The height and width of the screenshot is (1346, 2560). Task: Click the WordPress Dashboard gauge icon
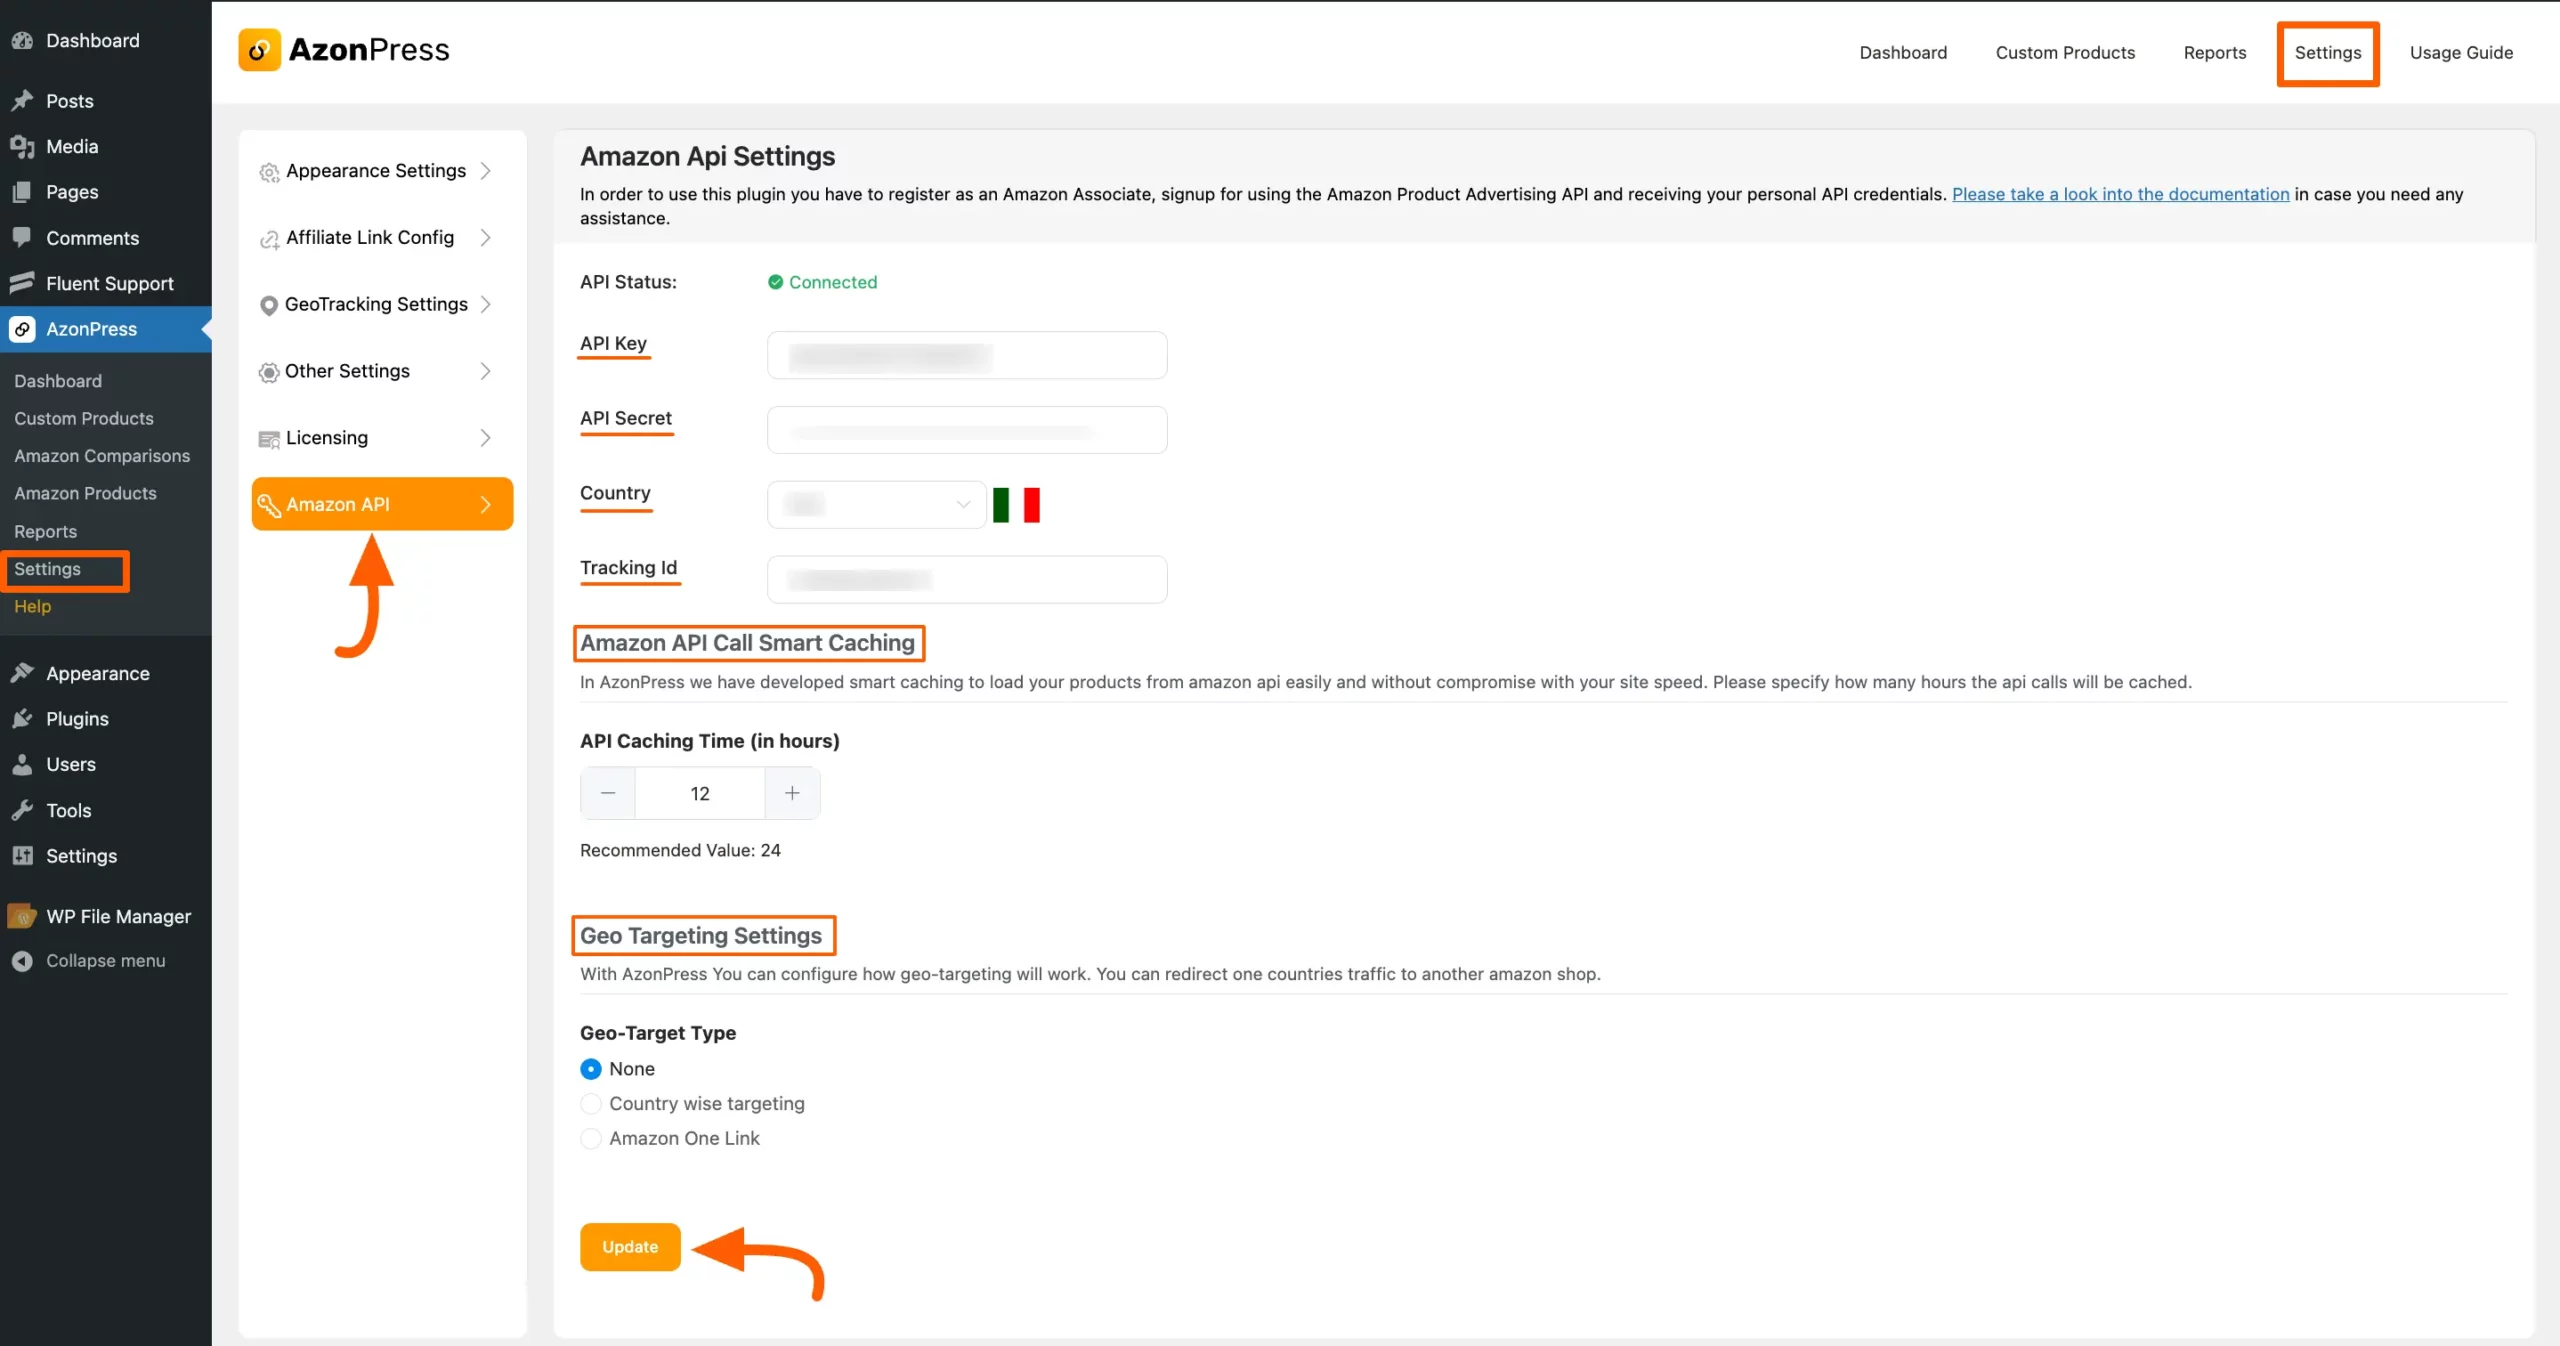(22, 41)
